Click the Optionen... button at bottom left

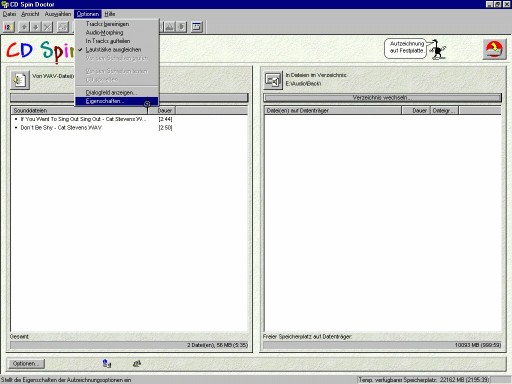point(26,364)
